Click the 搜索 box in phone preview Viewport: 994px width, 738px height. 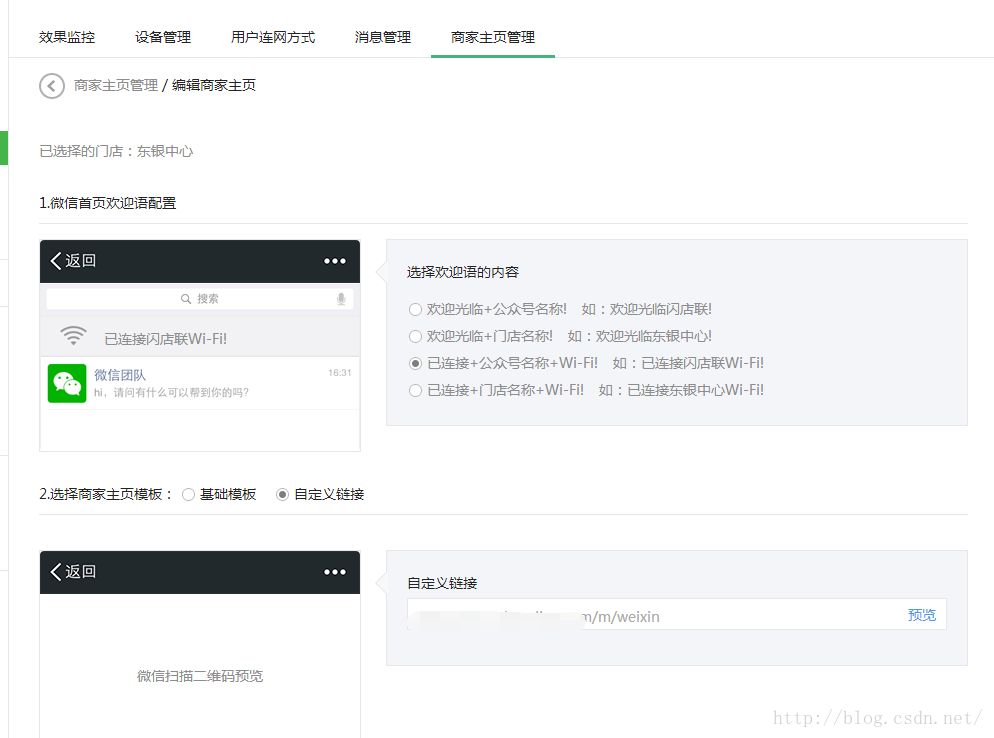click(x=200, y=299)
